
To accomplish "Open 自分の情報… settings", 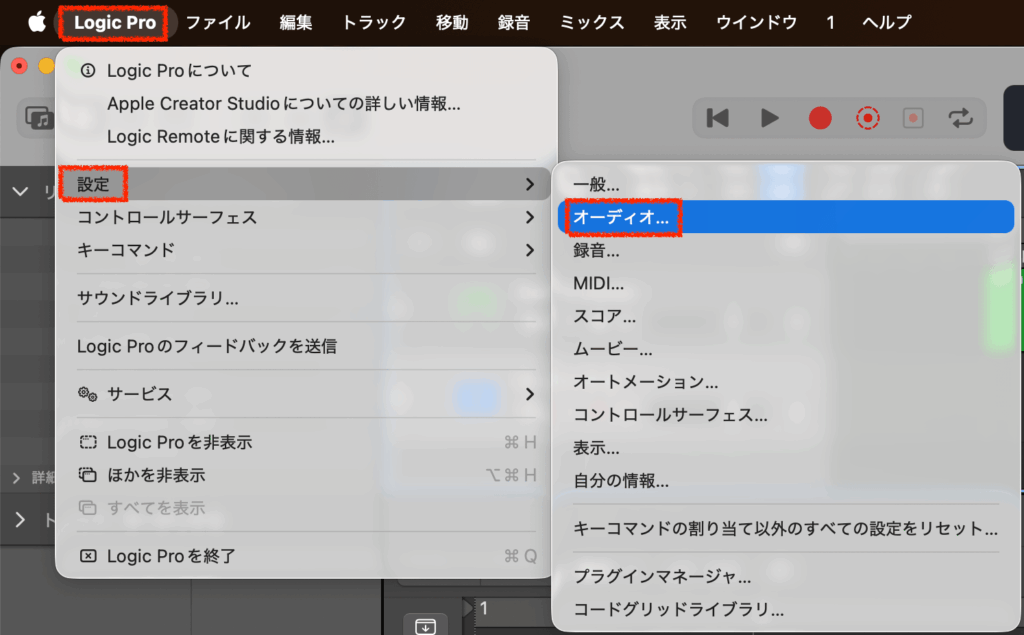I will point(786,481).
